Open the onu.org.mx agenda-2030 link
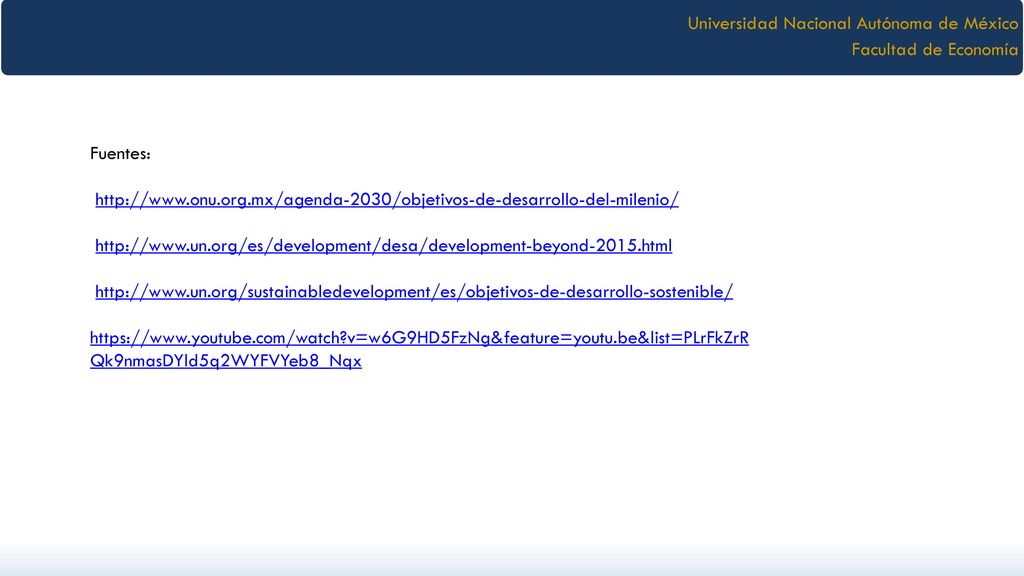This screenshot has height=576, width=1024. [x=387, y=200]
